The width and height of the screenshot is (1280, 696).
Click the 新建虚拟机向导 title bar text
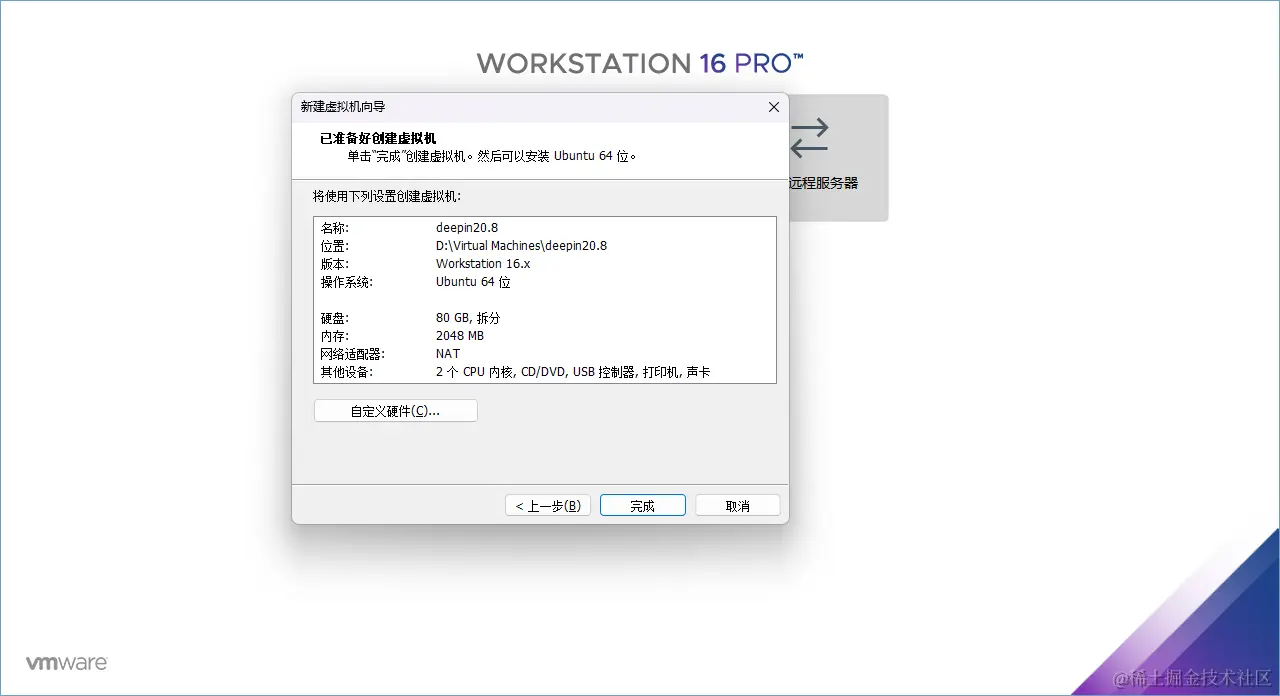click(342, 107)
